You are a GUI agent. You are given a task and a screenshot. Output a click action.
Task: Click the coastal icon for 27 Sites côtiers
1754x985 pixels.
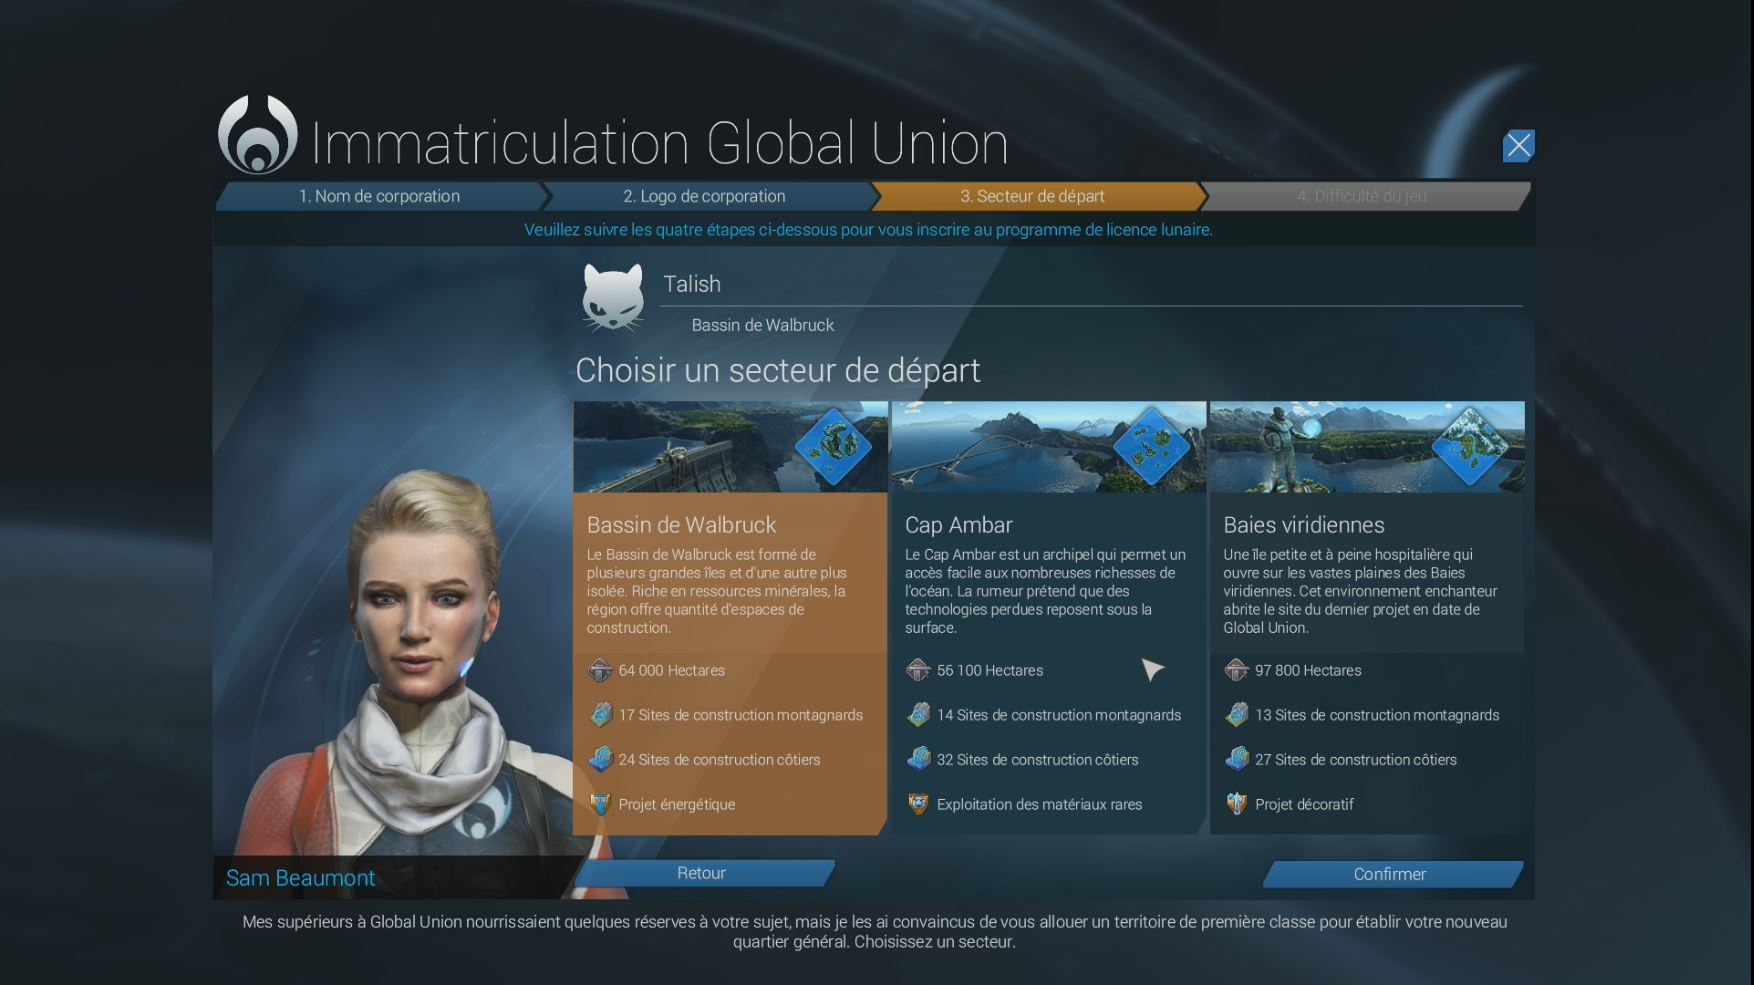(1236, 759)
